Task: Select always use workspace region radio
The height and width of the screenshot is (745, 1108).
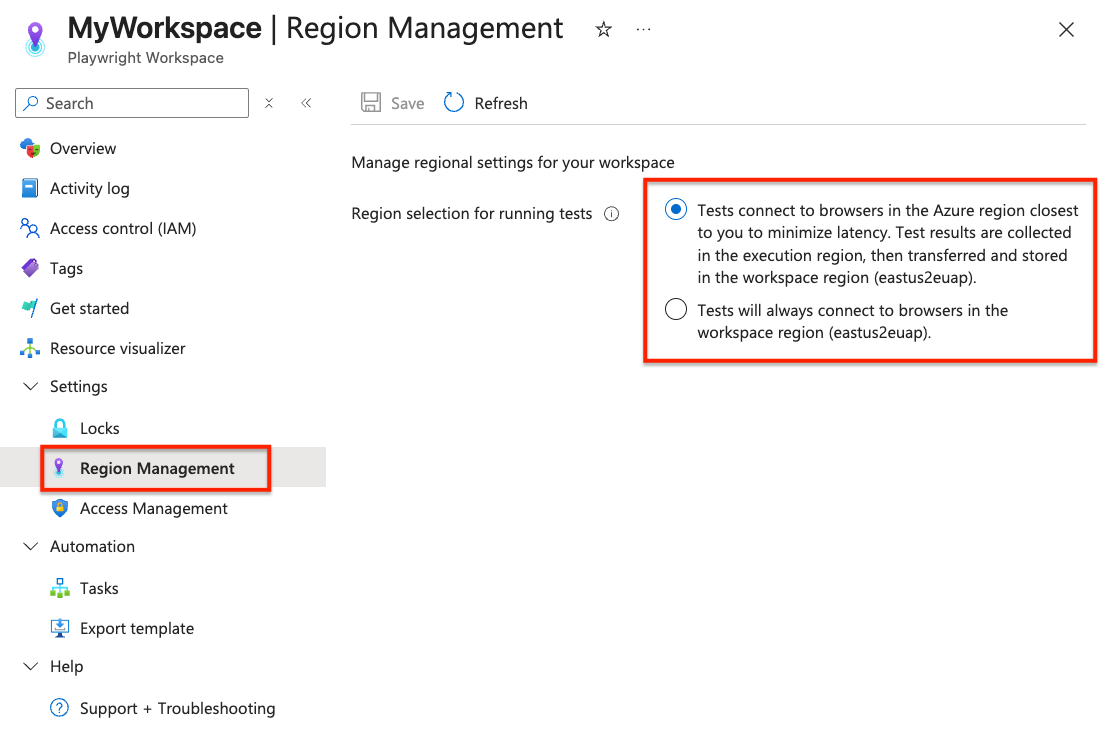Action: point(676,310)
